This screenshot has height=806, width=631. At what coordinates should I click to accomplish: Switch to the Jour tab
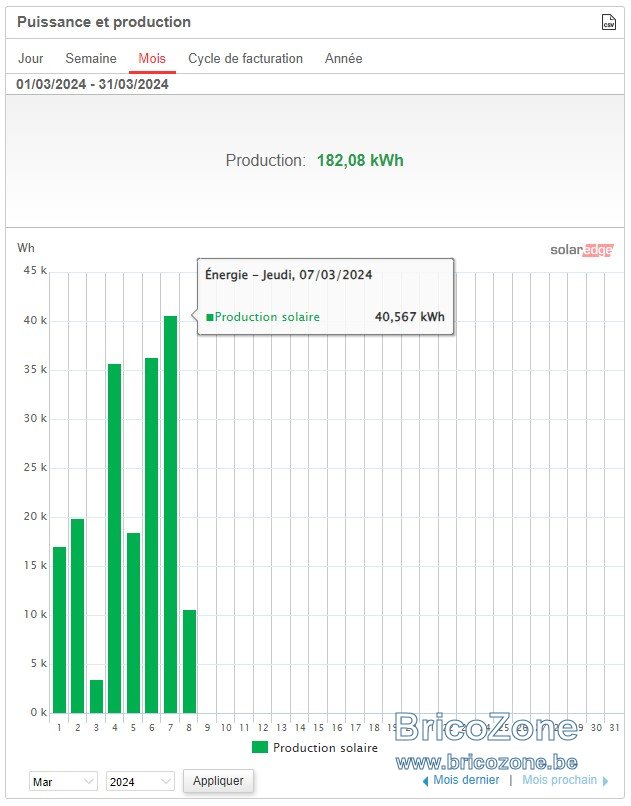31,59
